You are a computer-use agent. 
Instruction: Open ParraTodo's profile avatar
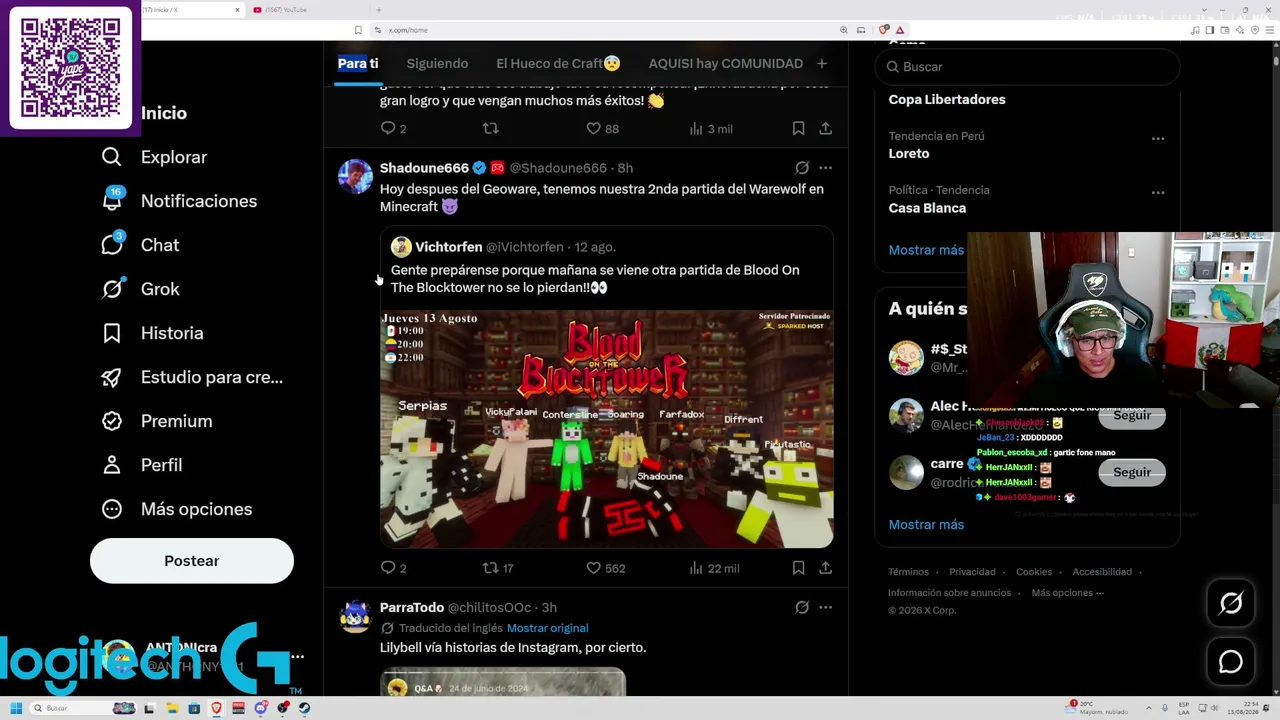[x=355, y=616]
